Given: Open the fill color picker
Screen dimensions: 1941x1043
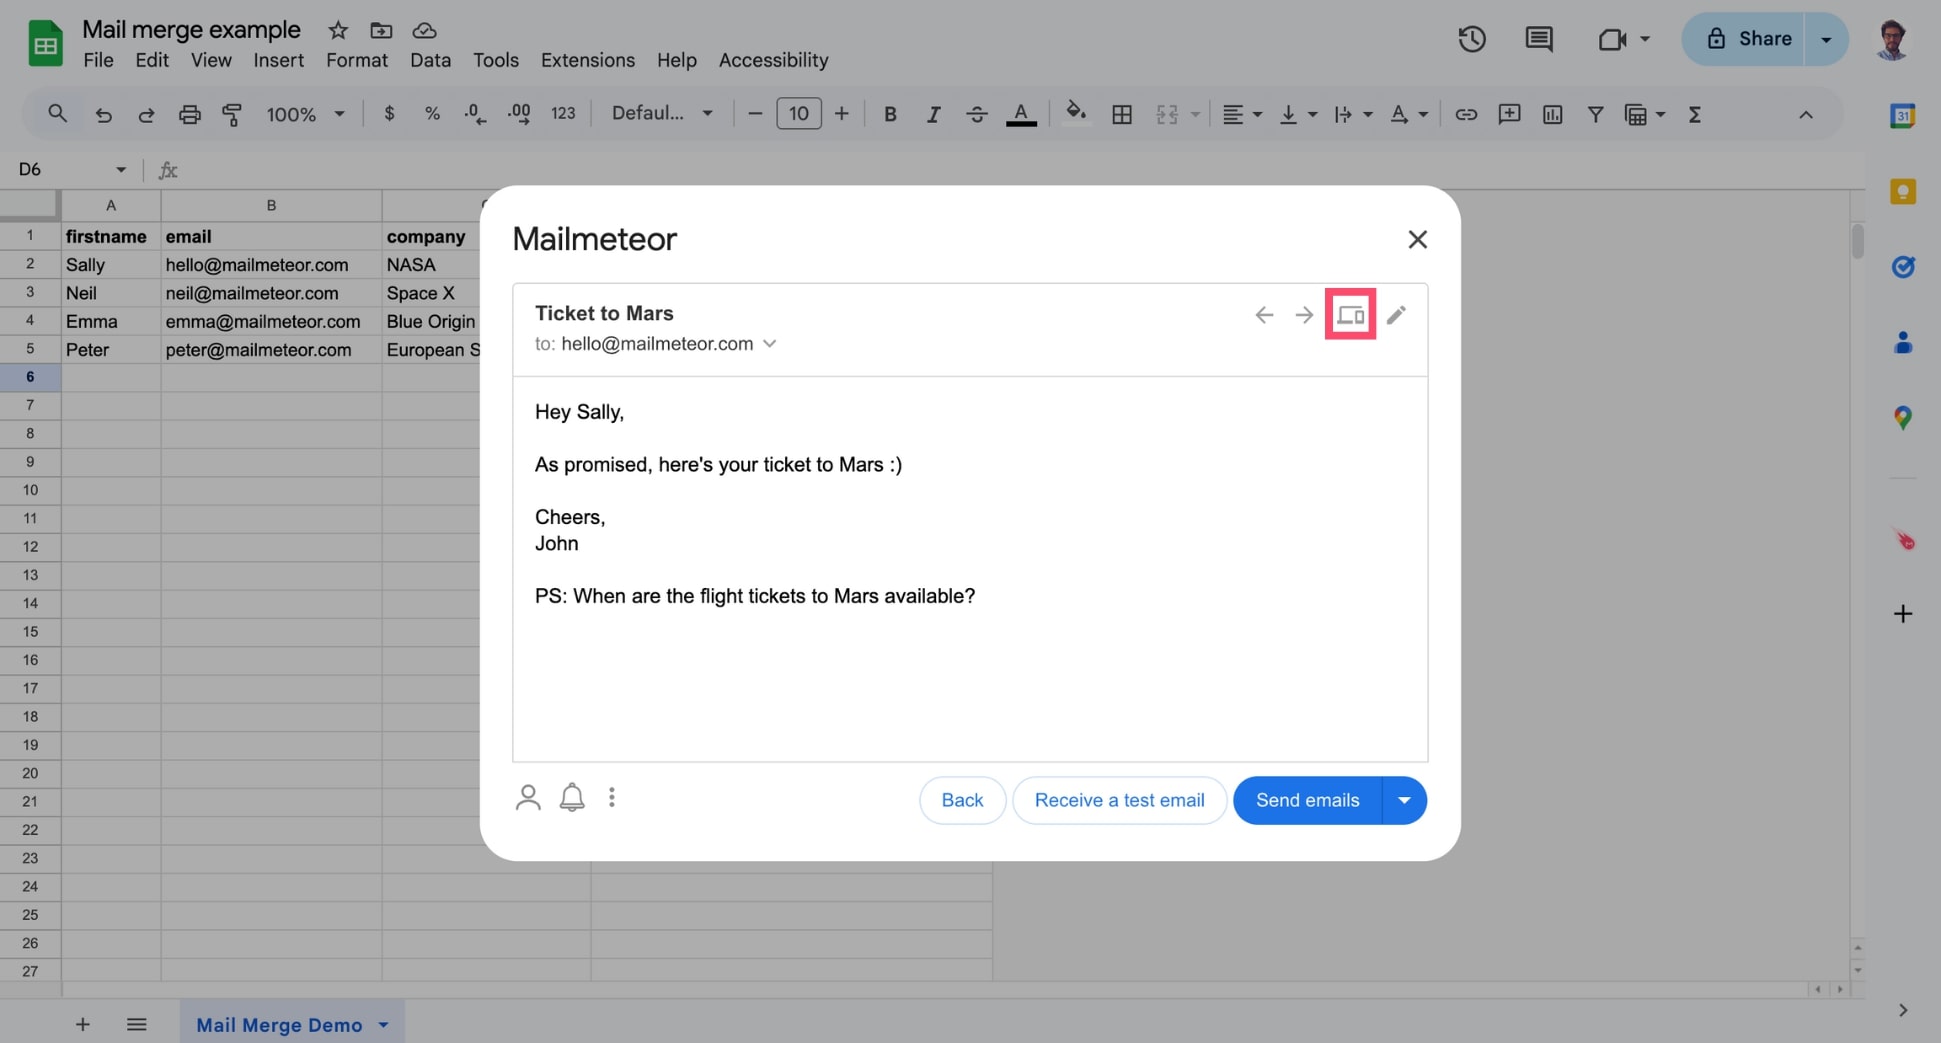Looking at the screenshot, I should (1076, 113).
